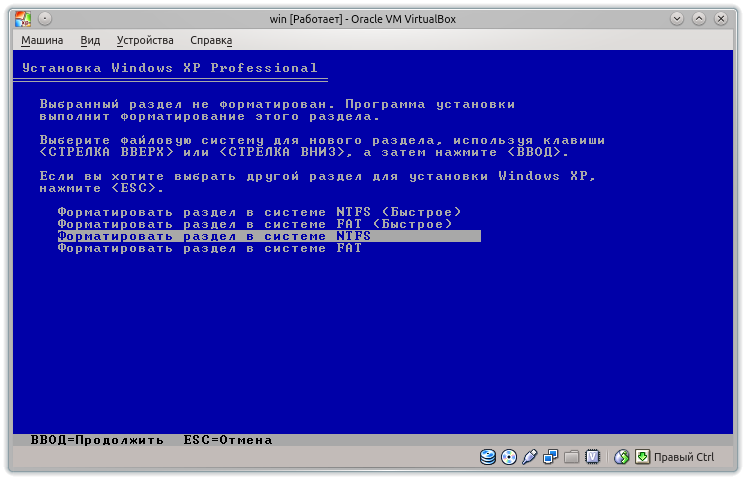This screenshot has height=480, width=746.
Task: Close the VirtualBox window
Action: click(x=721, y=19)
